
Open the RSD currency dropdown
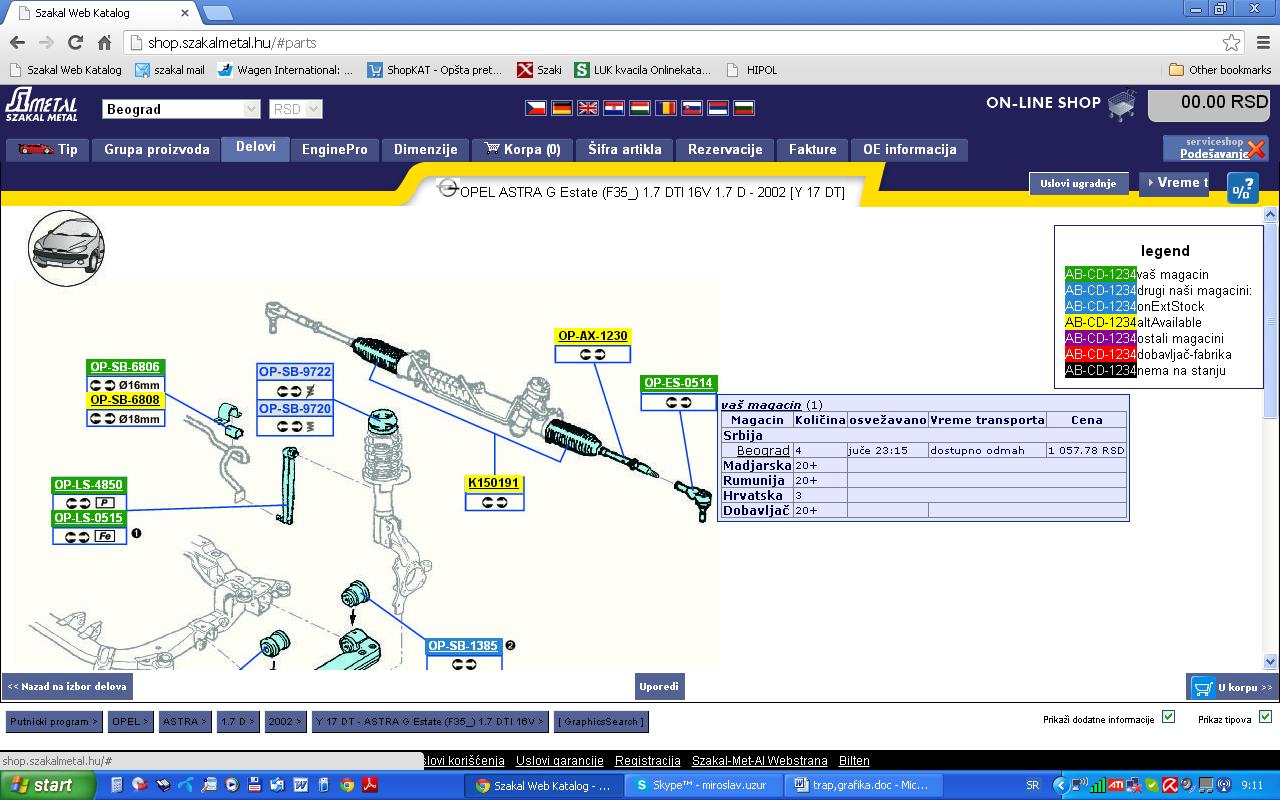pos(295,109)
